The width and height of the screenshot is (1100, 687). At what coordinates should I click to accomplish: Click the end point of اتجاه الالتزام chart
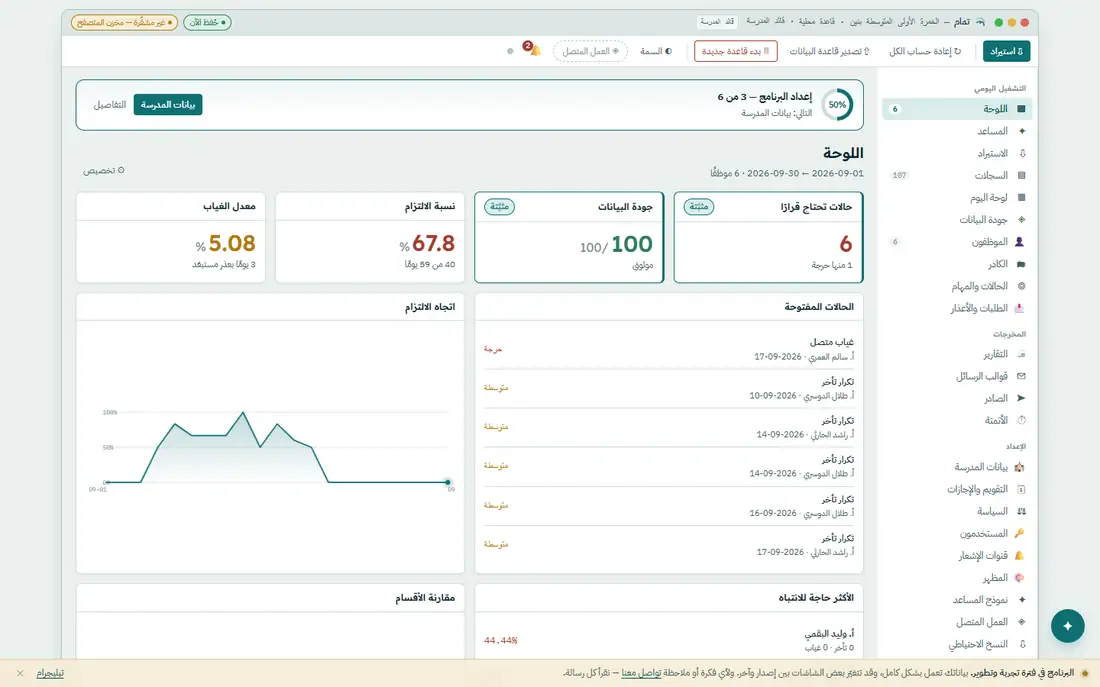(448, 482)
